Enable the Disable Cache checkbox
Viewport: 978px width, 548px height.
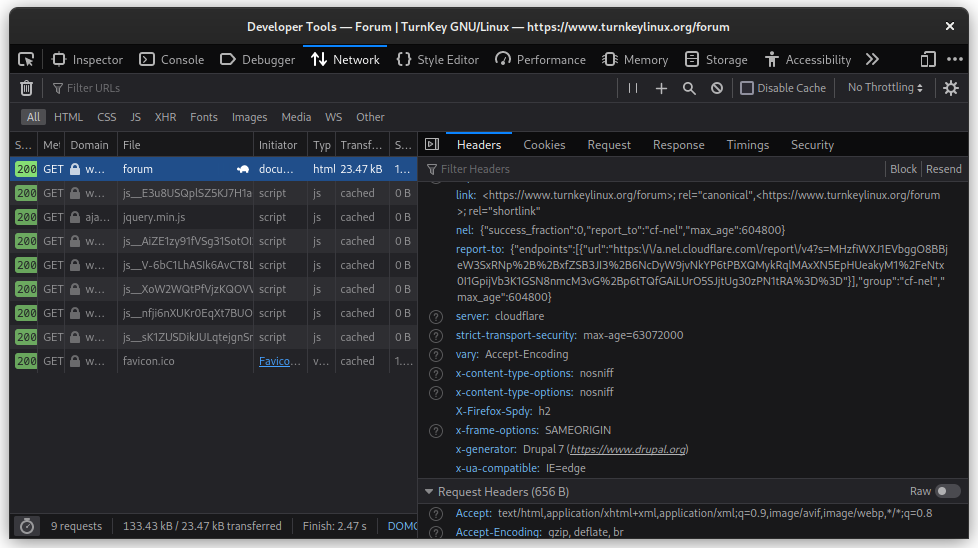coord(747,88)
